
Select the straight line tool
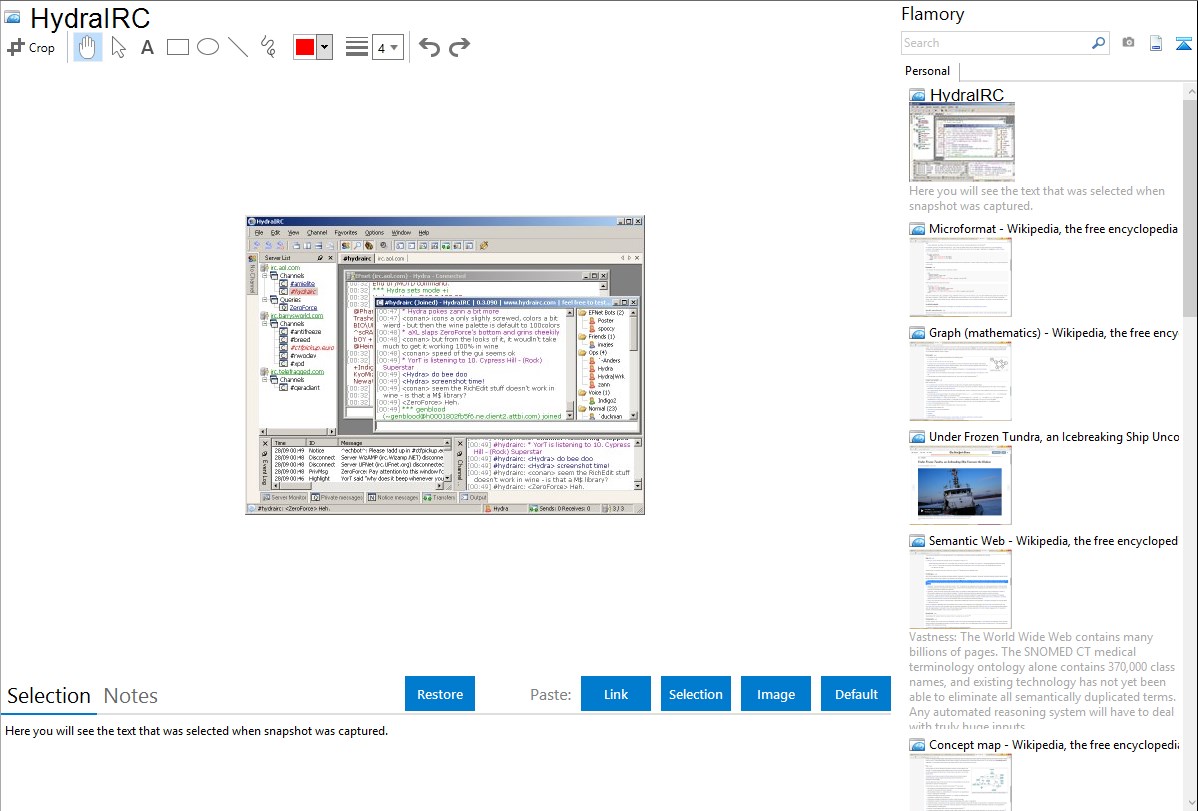click(x=238, y=47)
